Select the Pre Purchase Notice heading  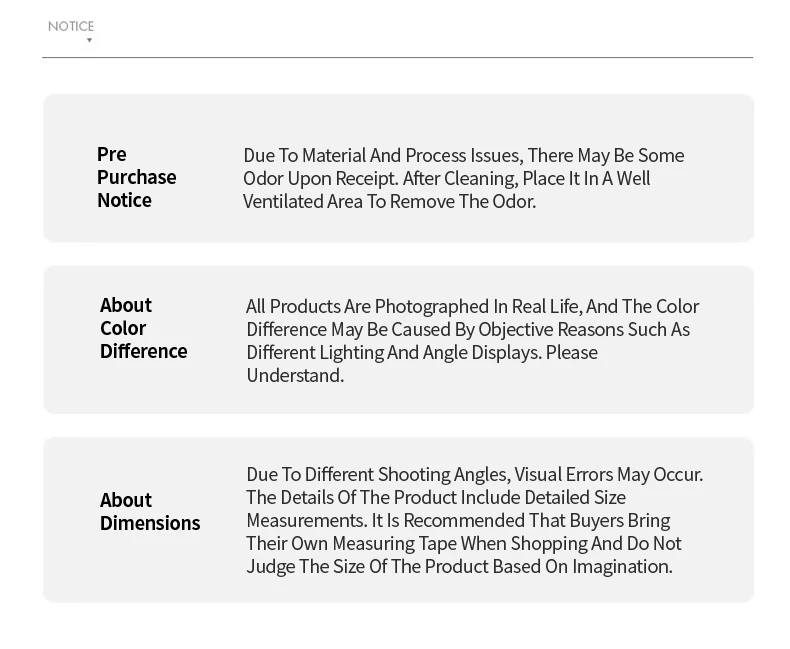(136, 177)
